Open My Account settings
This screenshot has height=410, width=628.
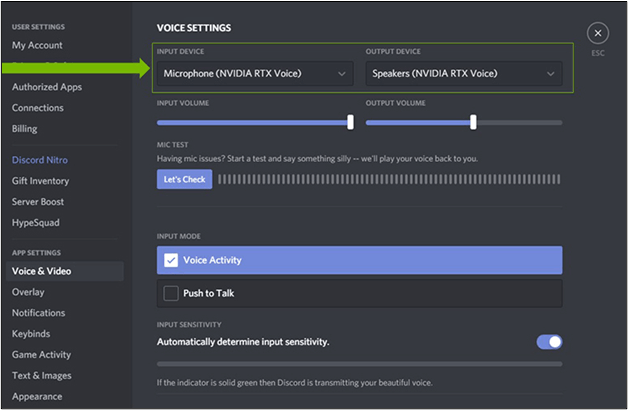click(x=37, y=45)
